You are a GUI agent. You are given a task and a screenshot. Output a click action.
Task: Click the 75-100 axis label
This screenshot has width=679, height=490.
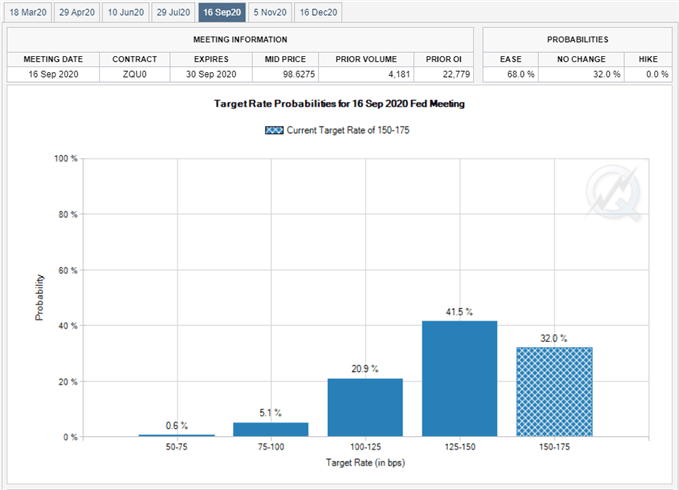pyautogui.click(x=271, y=447)
